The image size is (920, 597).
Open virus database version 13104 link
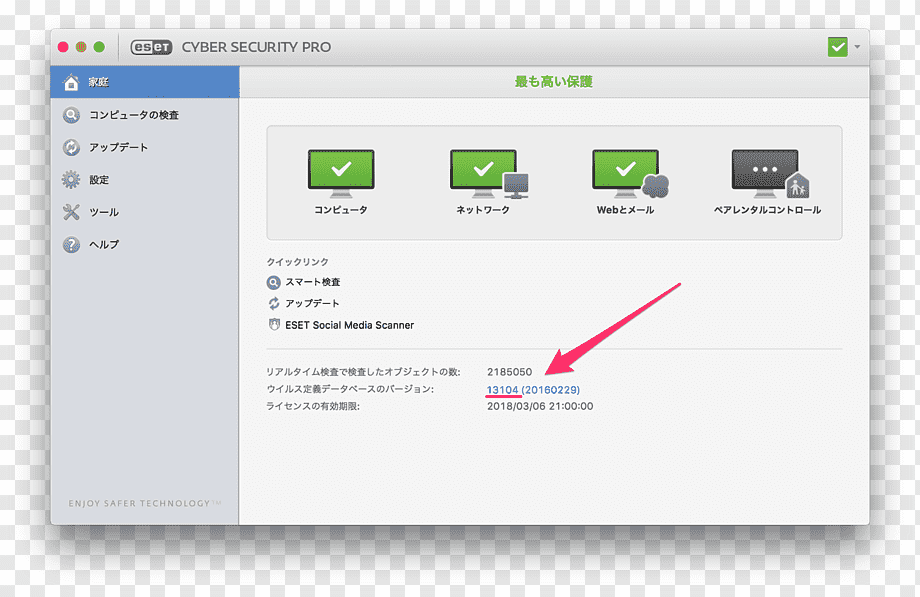pos(533,390)
